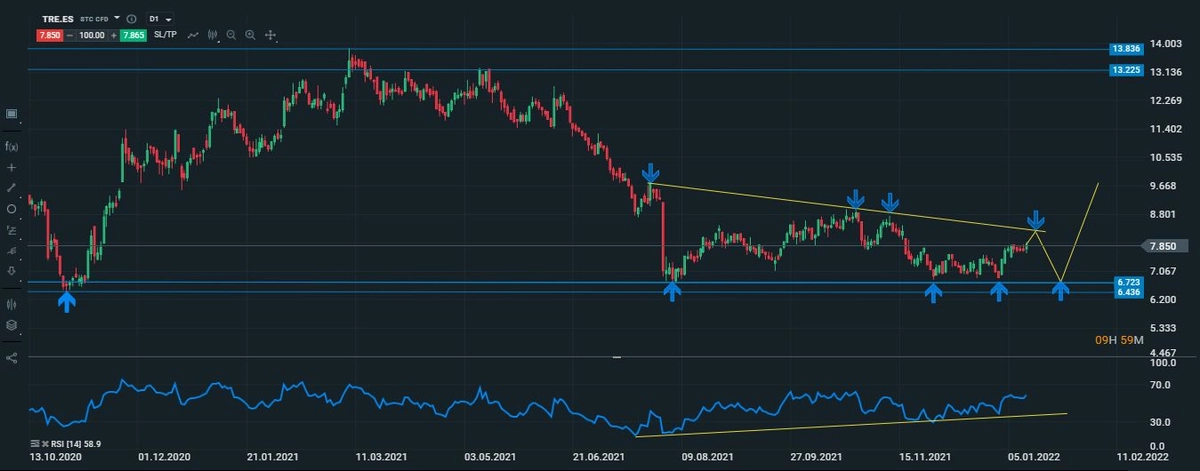Image resolution: width=1200 pixels, height=471 pixels.
Task: Select the circle shape drawing tool
Action: 12,209
